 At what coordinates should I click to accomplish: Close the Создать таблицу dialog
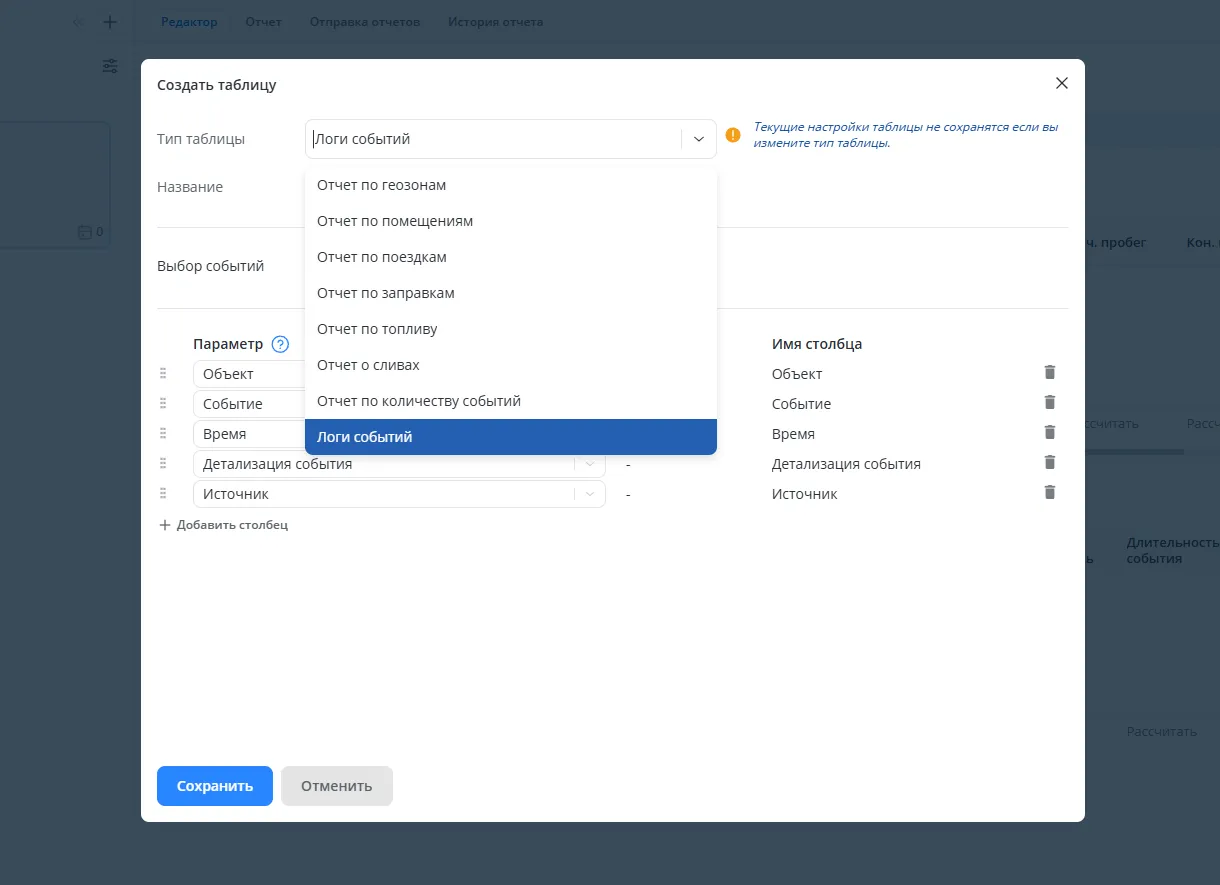1062,84
